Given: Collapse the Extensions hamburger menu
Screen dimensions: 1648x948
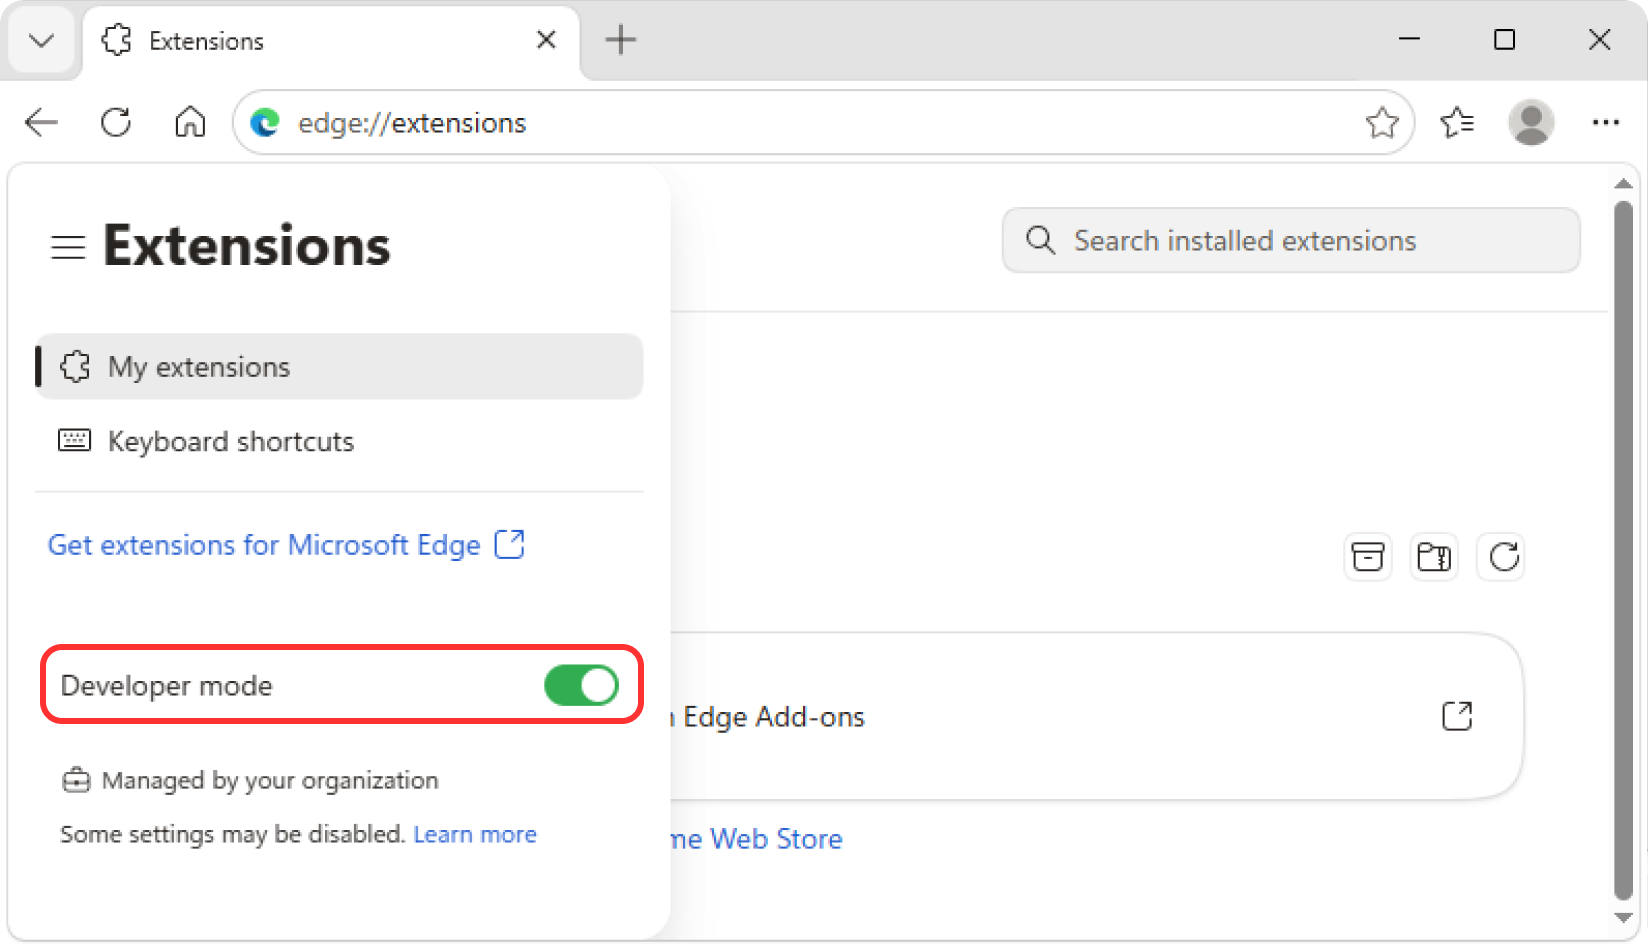Looking at the screenshot, I should point(68,247).
